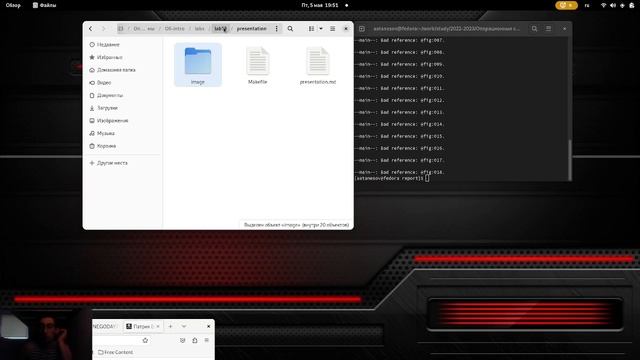This screenshot has width=640, height=360.
Task: Click the 'presentation' path bar segment
Action: tap(251, 29)
